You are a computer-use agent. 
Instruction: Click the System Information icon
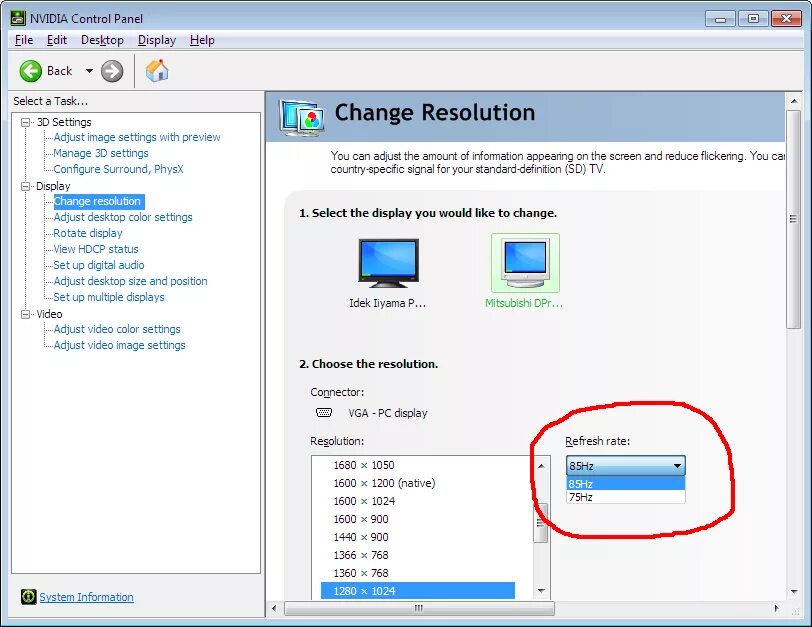coord(28,597)
